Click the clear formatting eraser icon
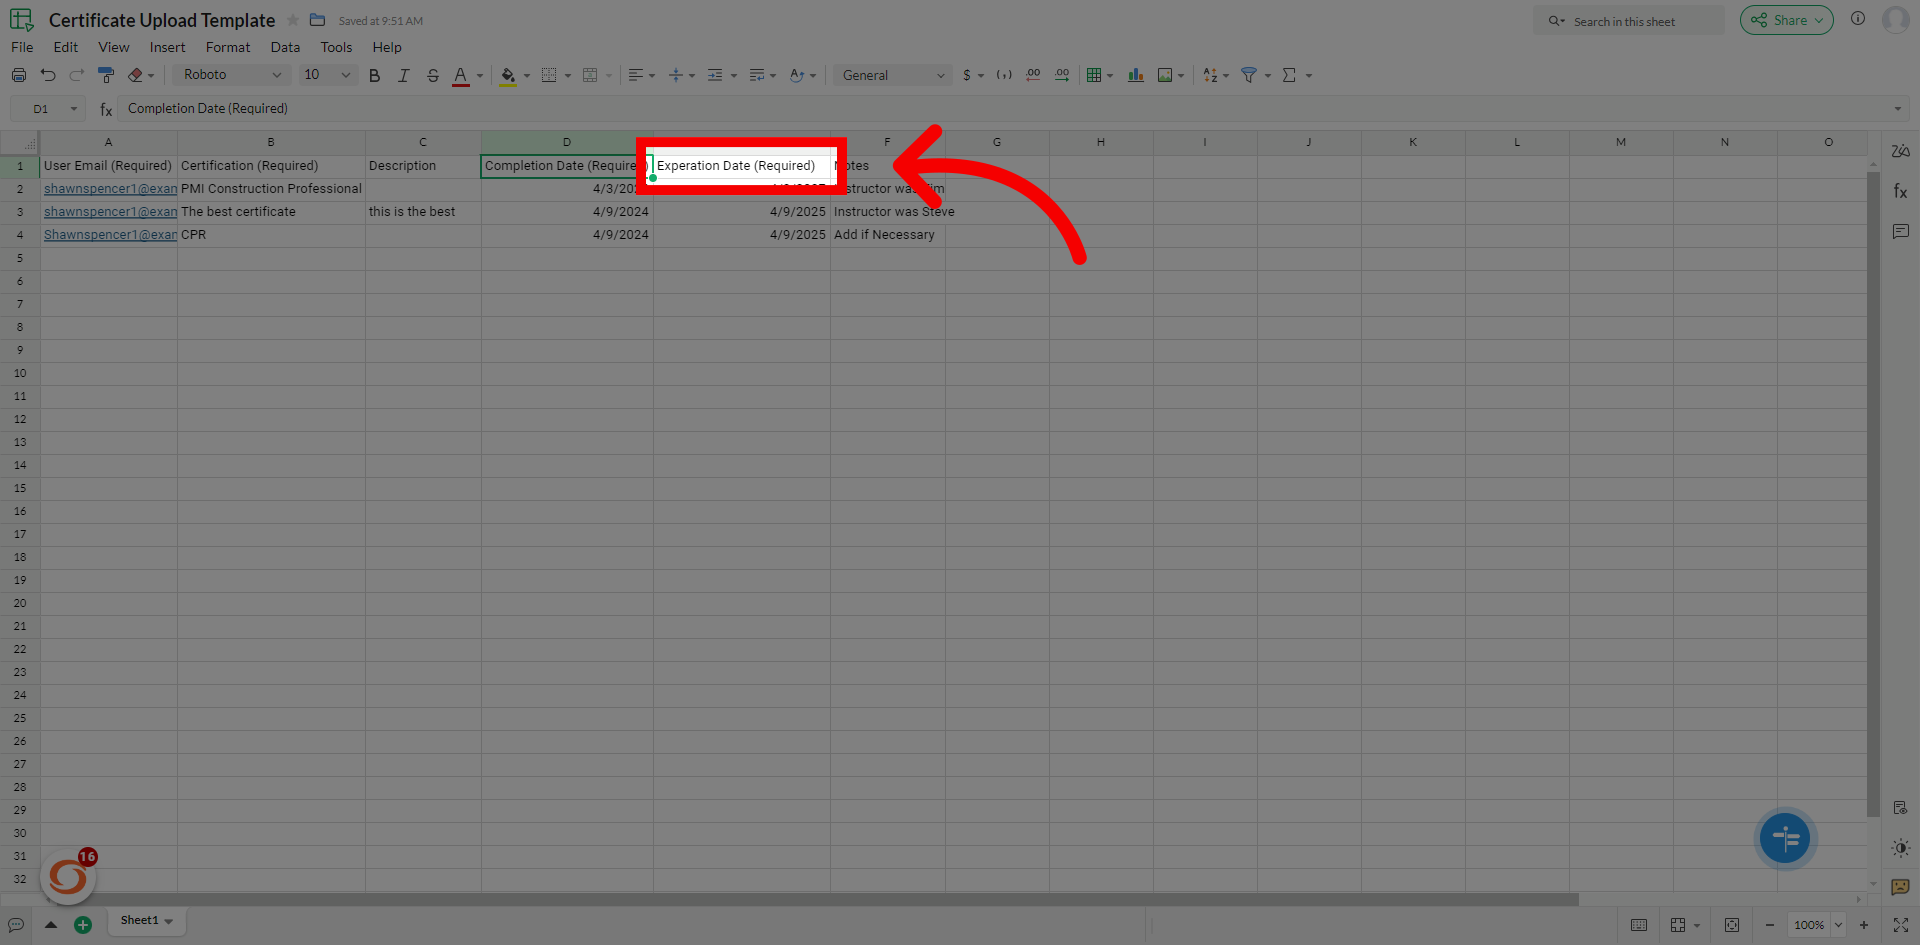The height and width of the screenshot is (945, 1920). tap(136, 75)
